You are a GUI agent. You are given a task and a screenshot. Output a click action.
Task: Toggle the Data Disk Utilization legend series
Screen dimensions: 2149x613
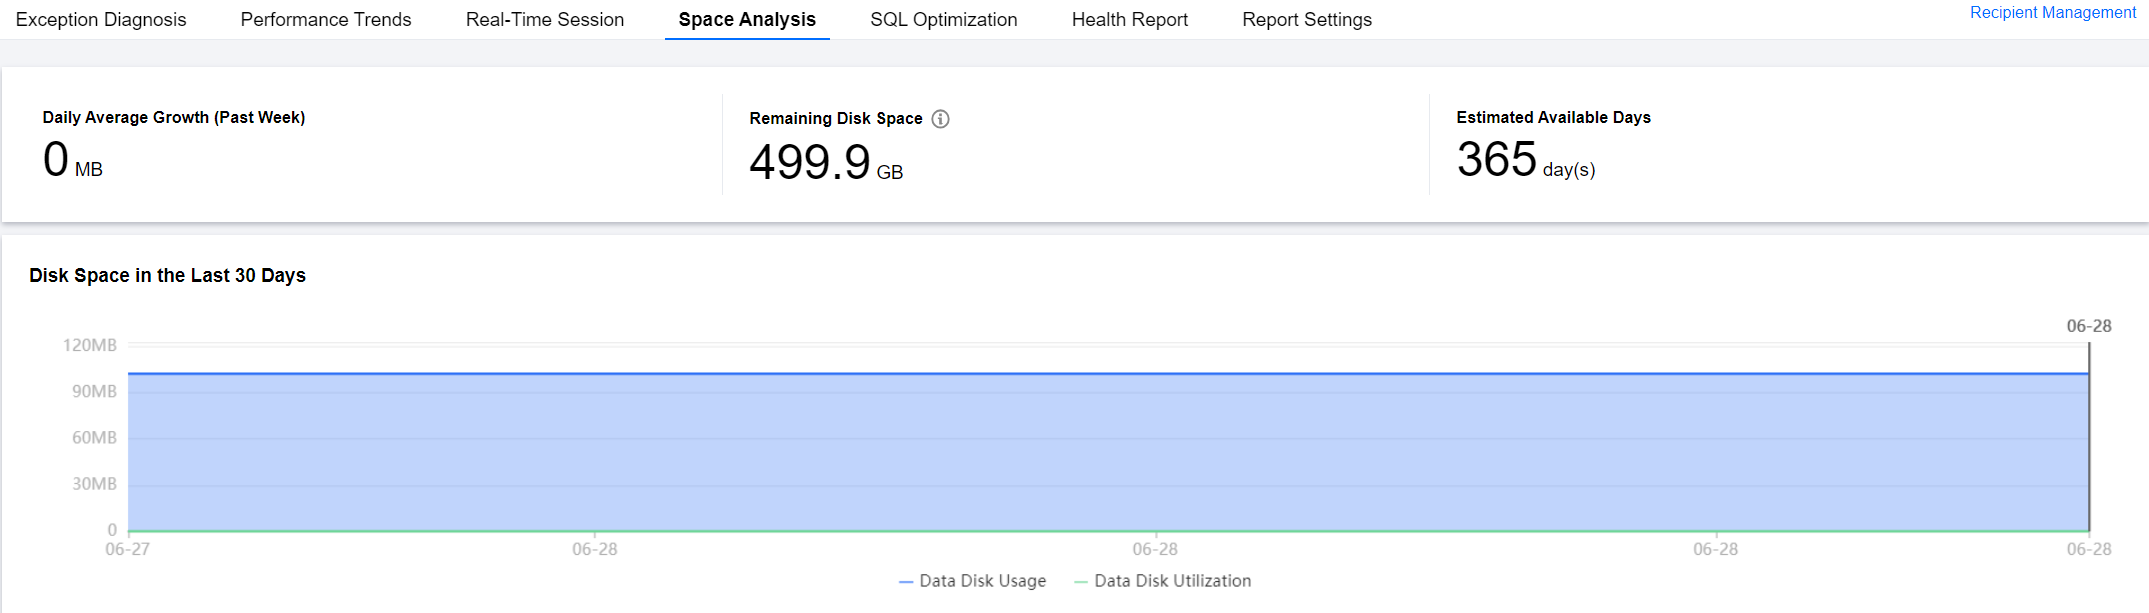point(1162,581)
